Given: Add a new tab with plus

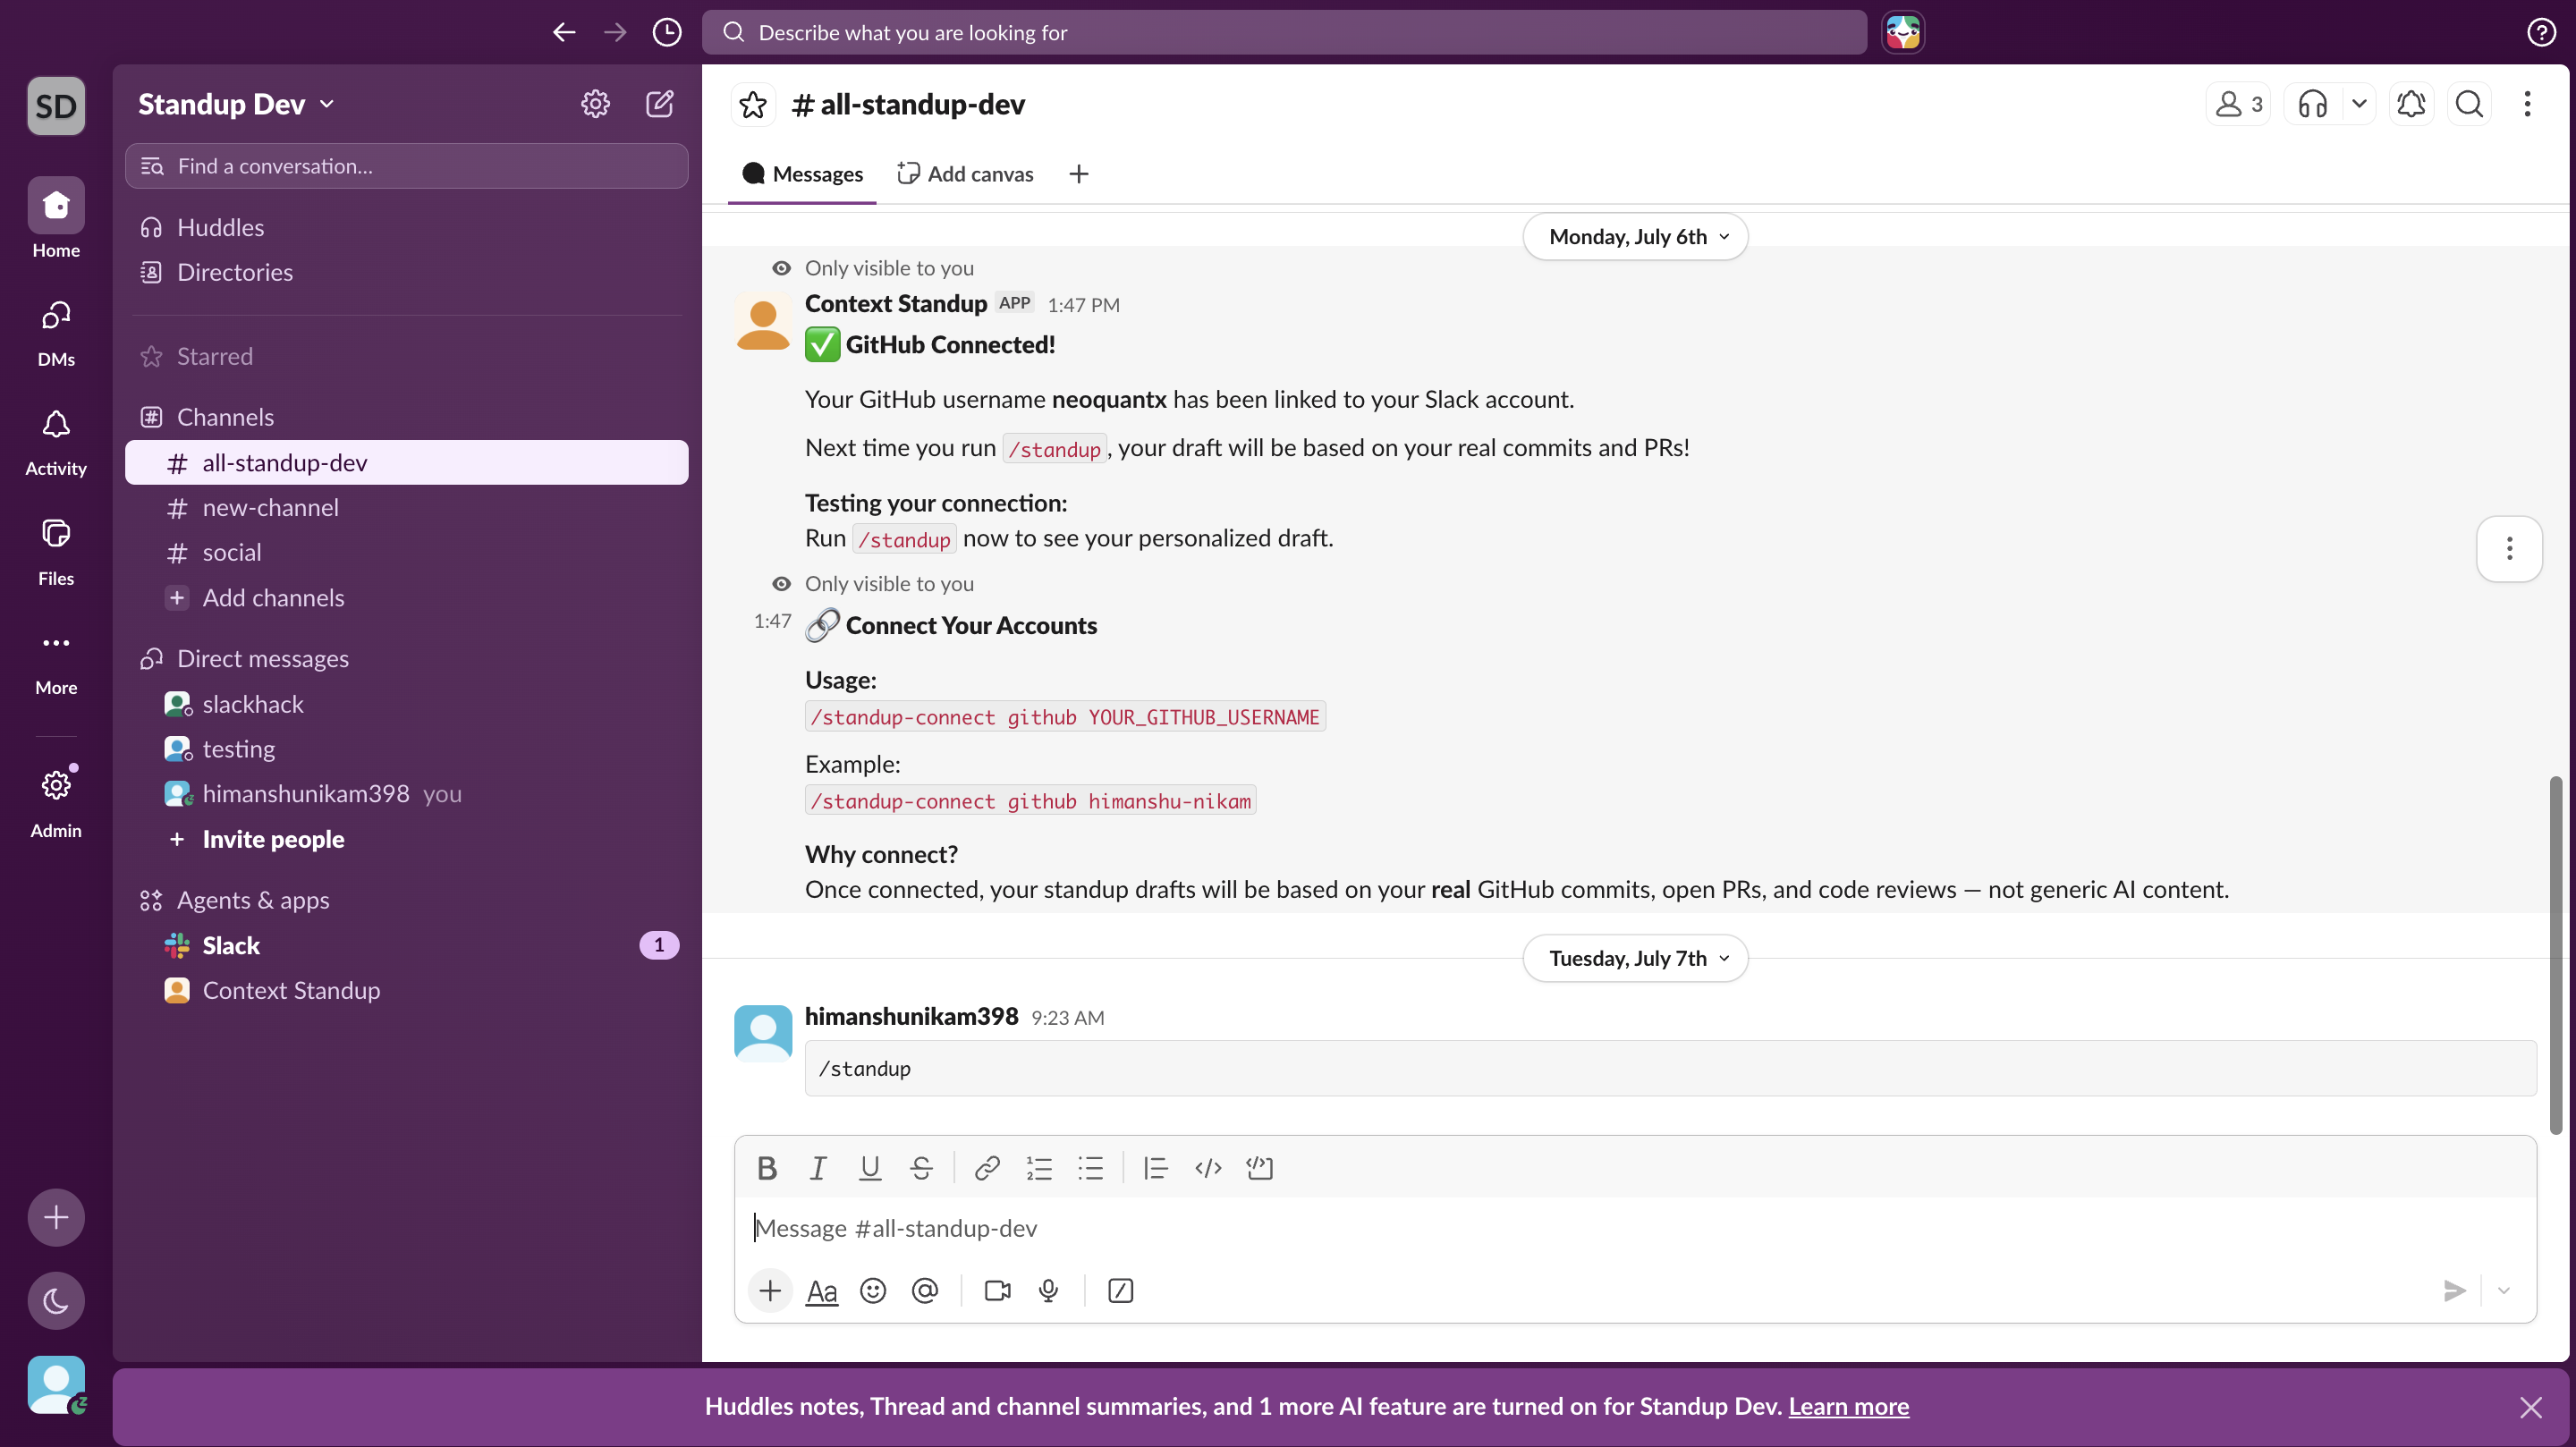Looking at the screenshot, I should click(1078, 174).
